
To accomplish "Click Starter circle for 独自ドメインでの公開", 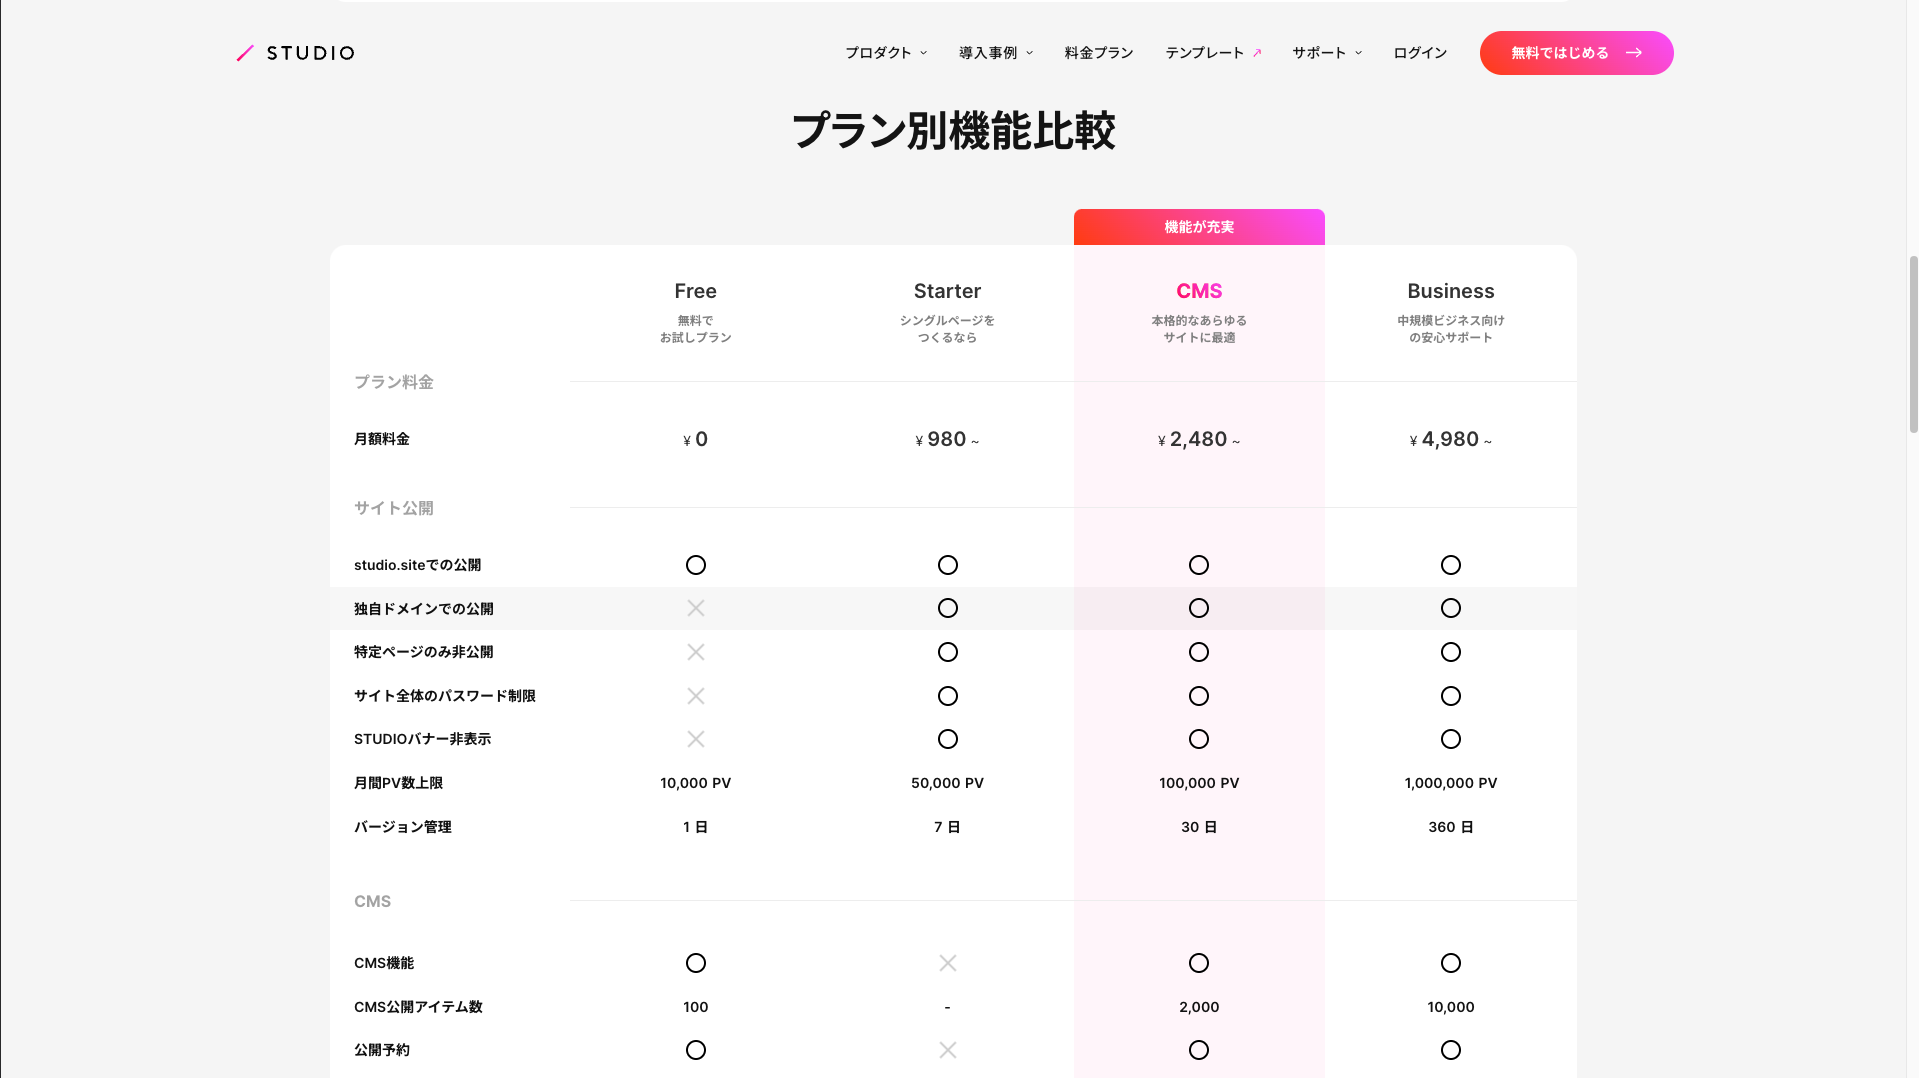I will click(948, 608).
